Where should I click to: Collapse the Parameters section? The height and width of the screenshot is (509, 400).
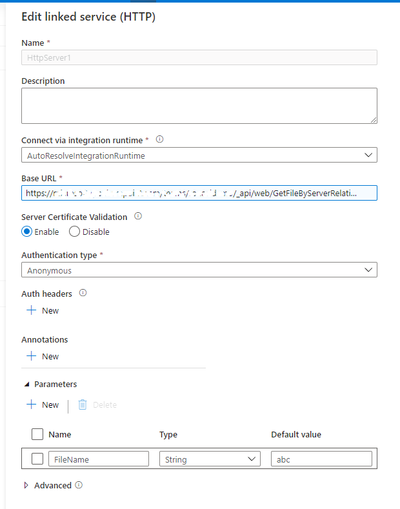[27, 384]
